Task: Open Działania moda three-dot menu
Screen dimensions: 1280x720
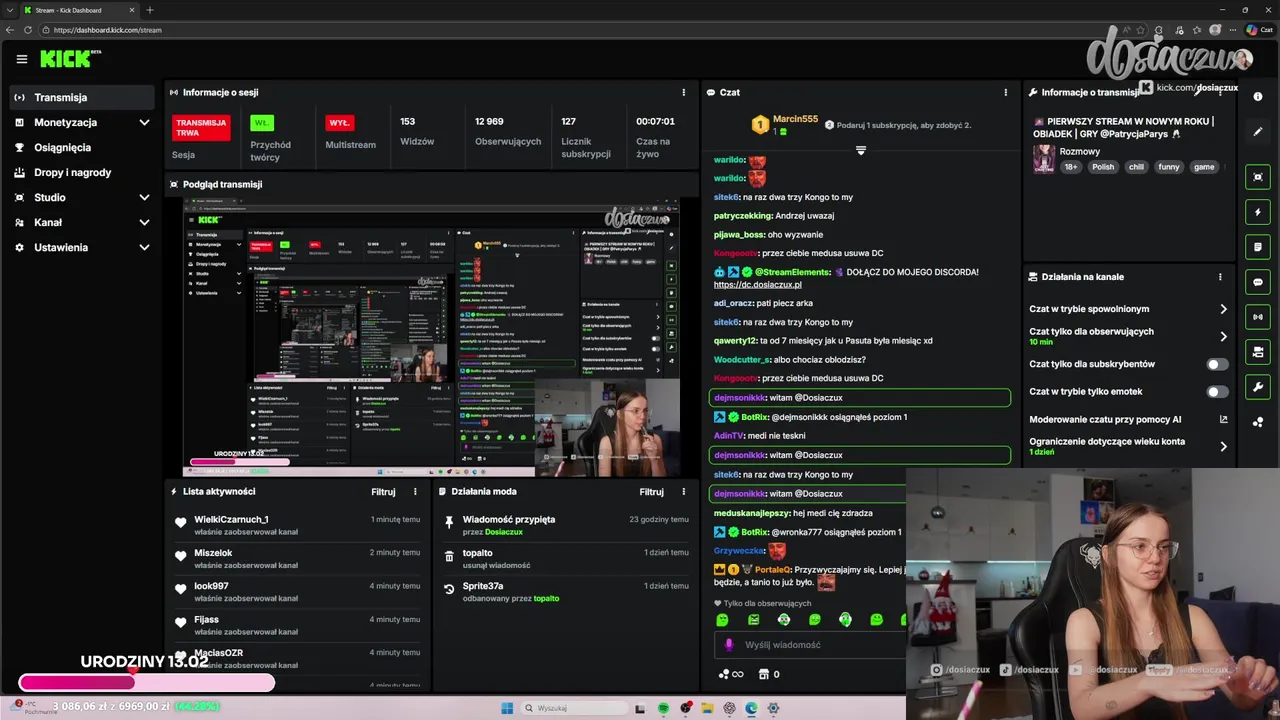Action: point(684,492)
